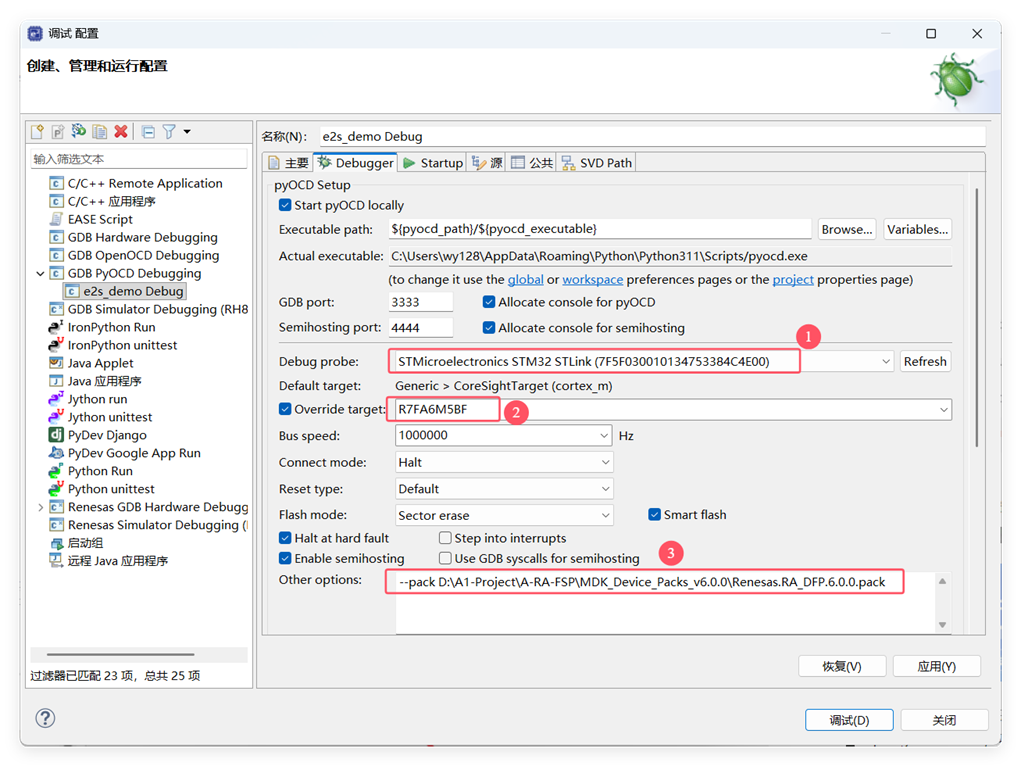Screen dimensions: 1021x766
Task: Open the Bus speed dropdown
Action: tap(604, 436)
